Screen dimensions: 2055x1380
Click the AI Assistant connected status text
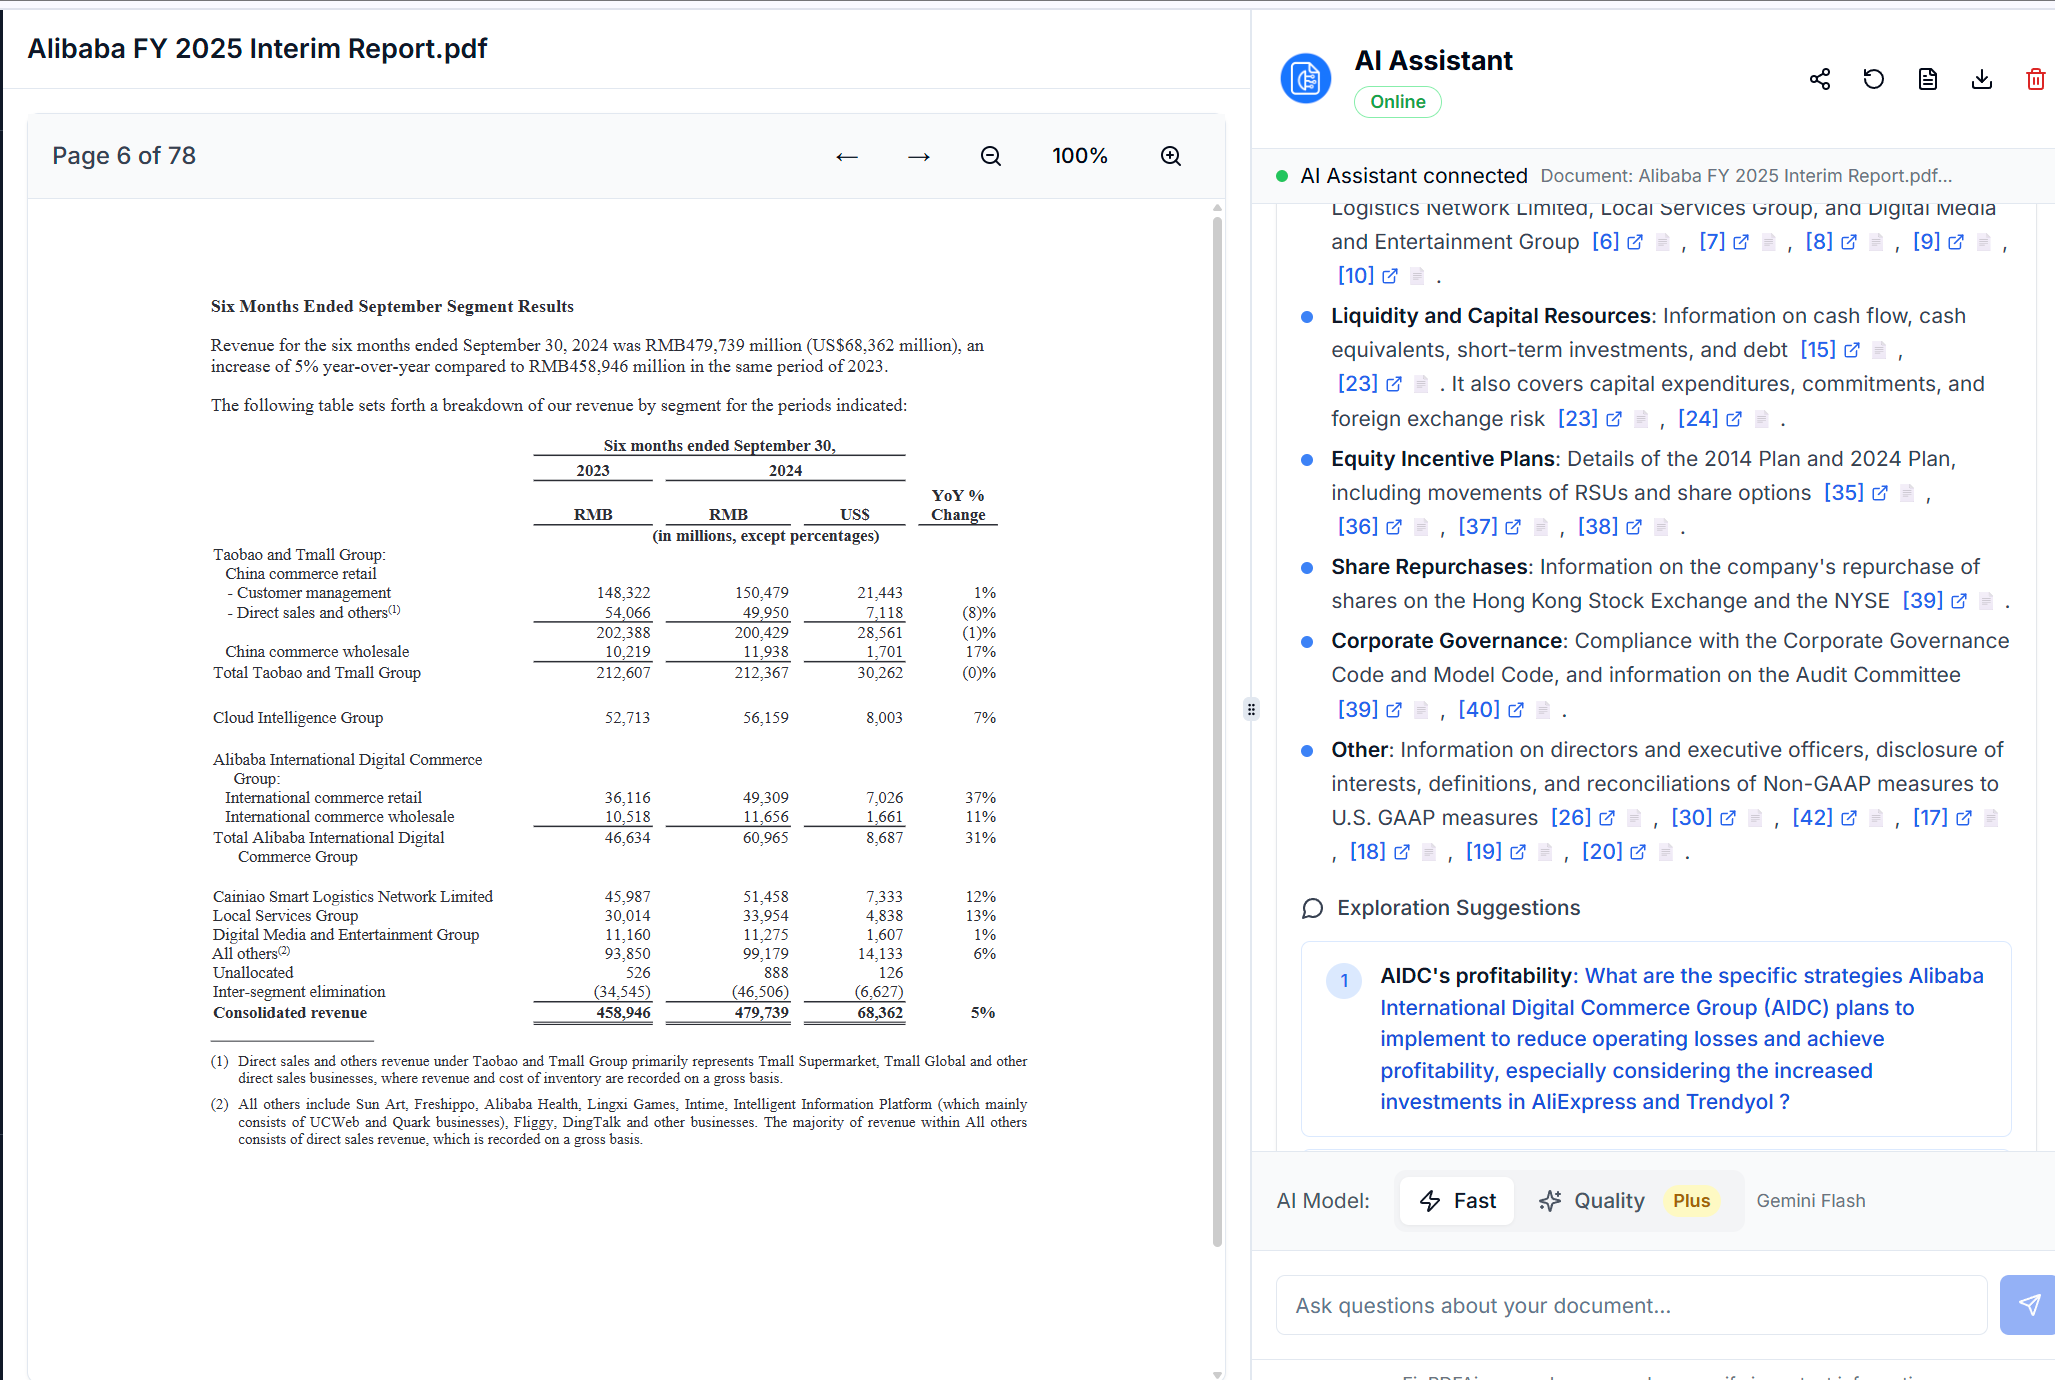point(1413,176)
